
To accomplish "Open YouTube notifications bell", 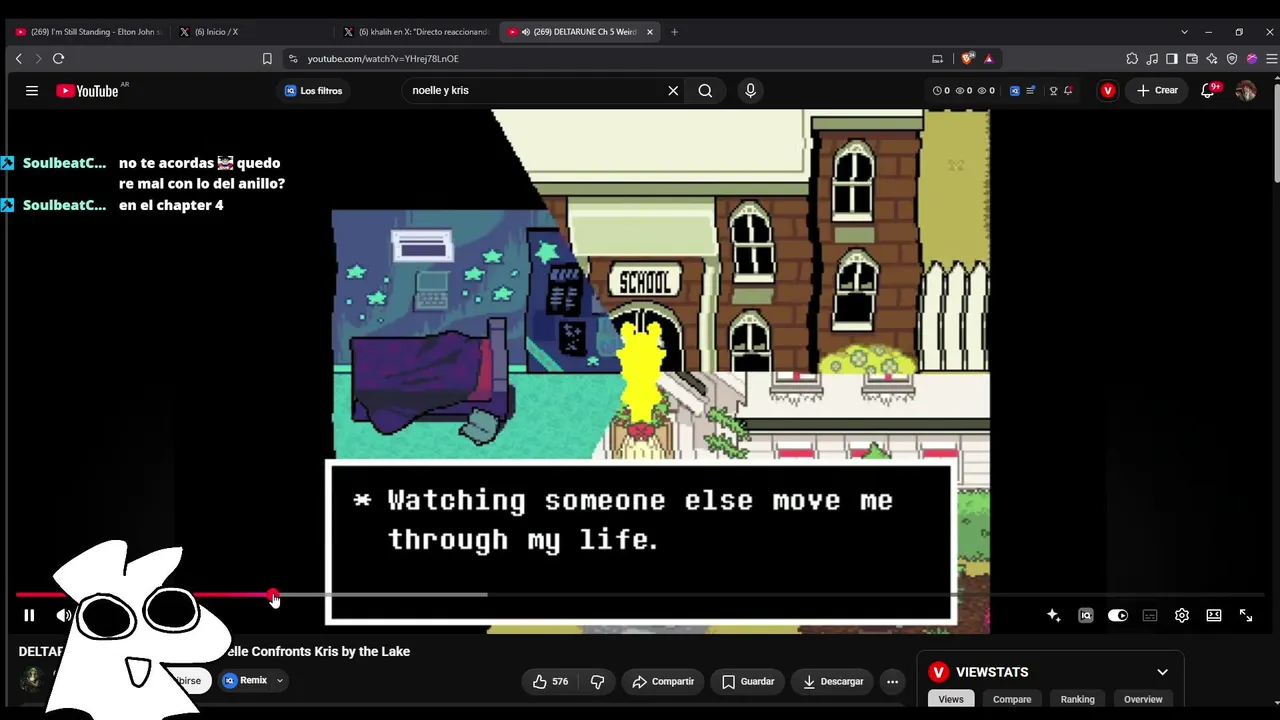I will click(1208, 90).
